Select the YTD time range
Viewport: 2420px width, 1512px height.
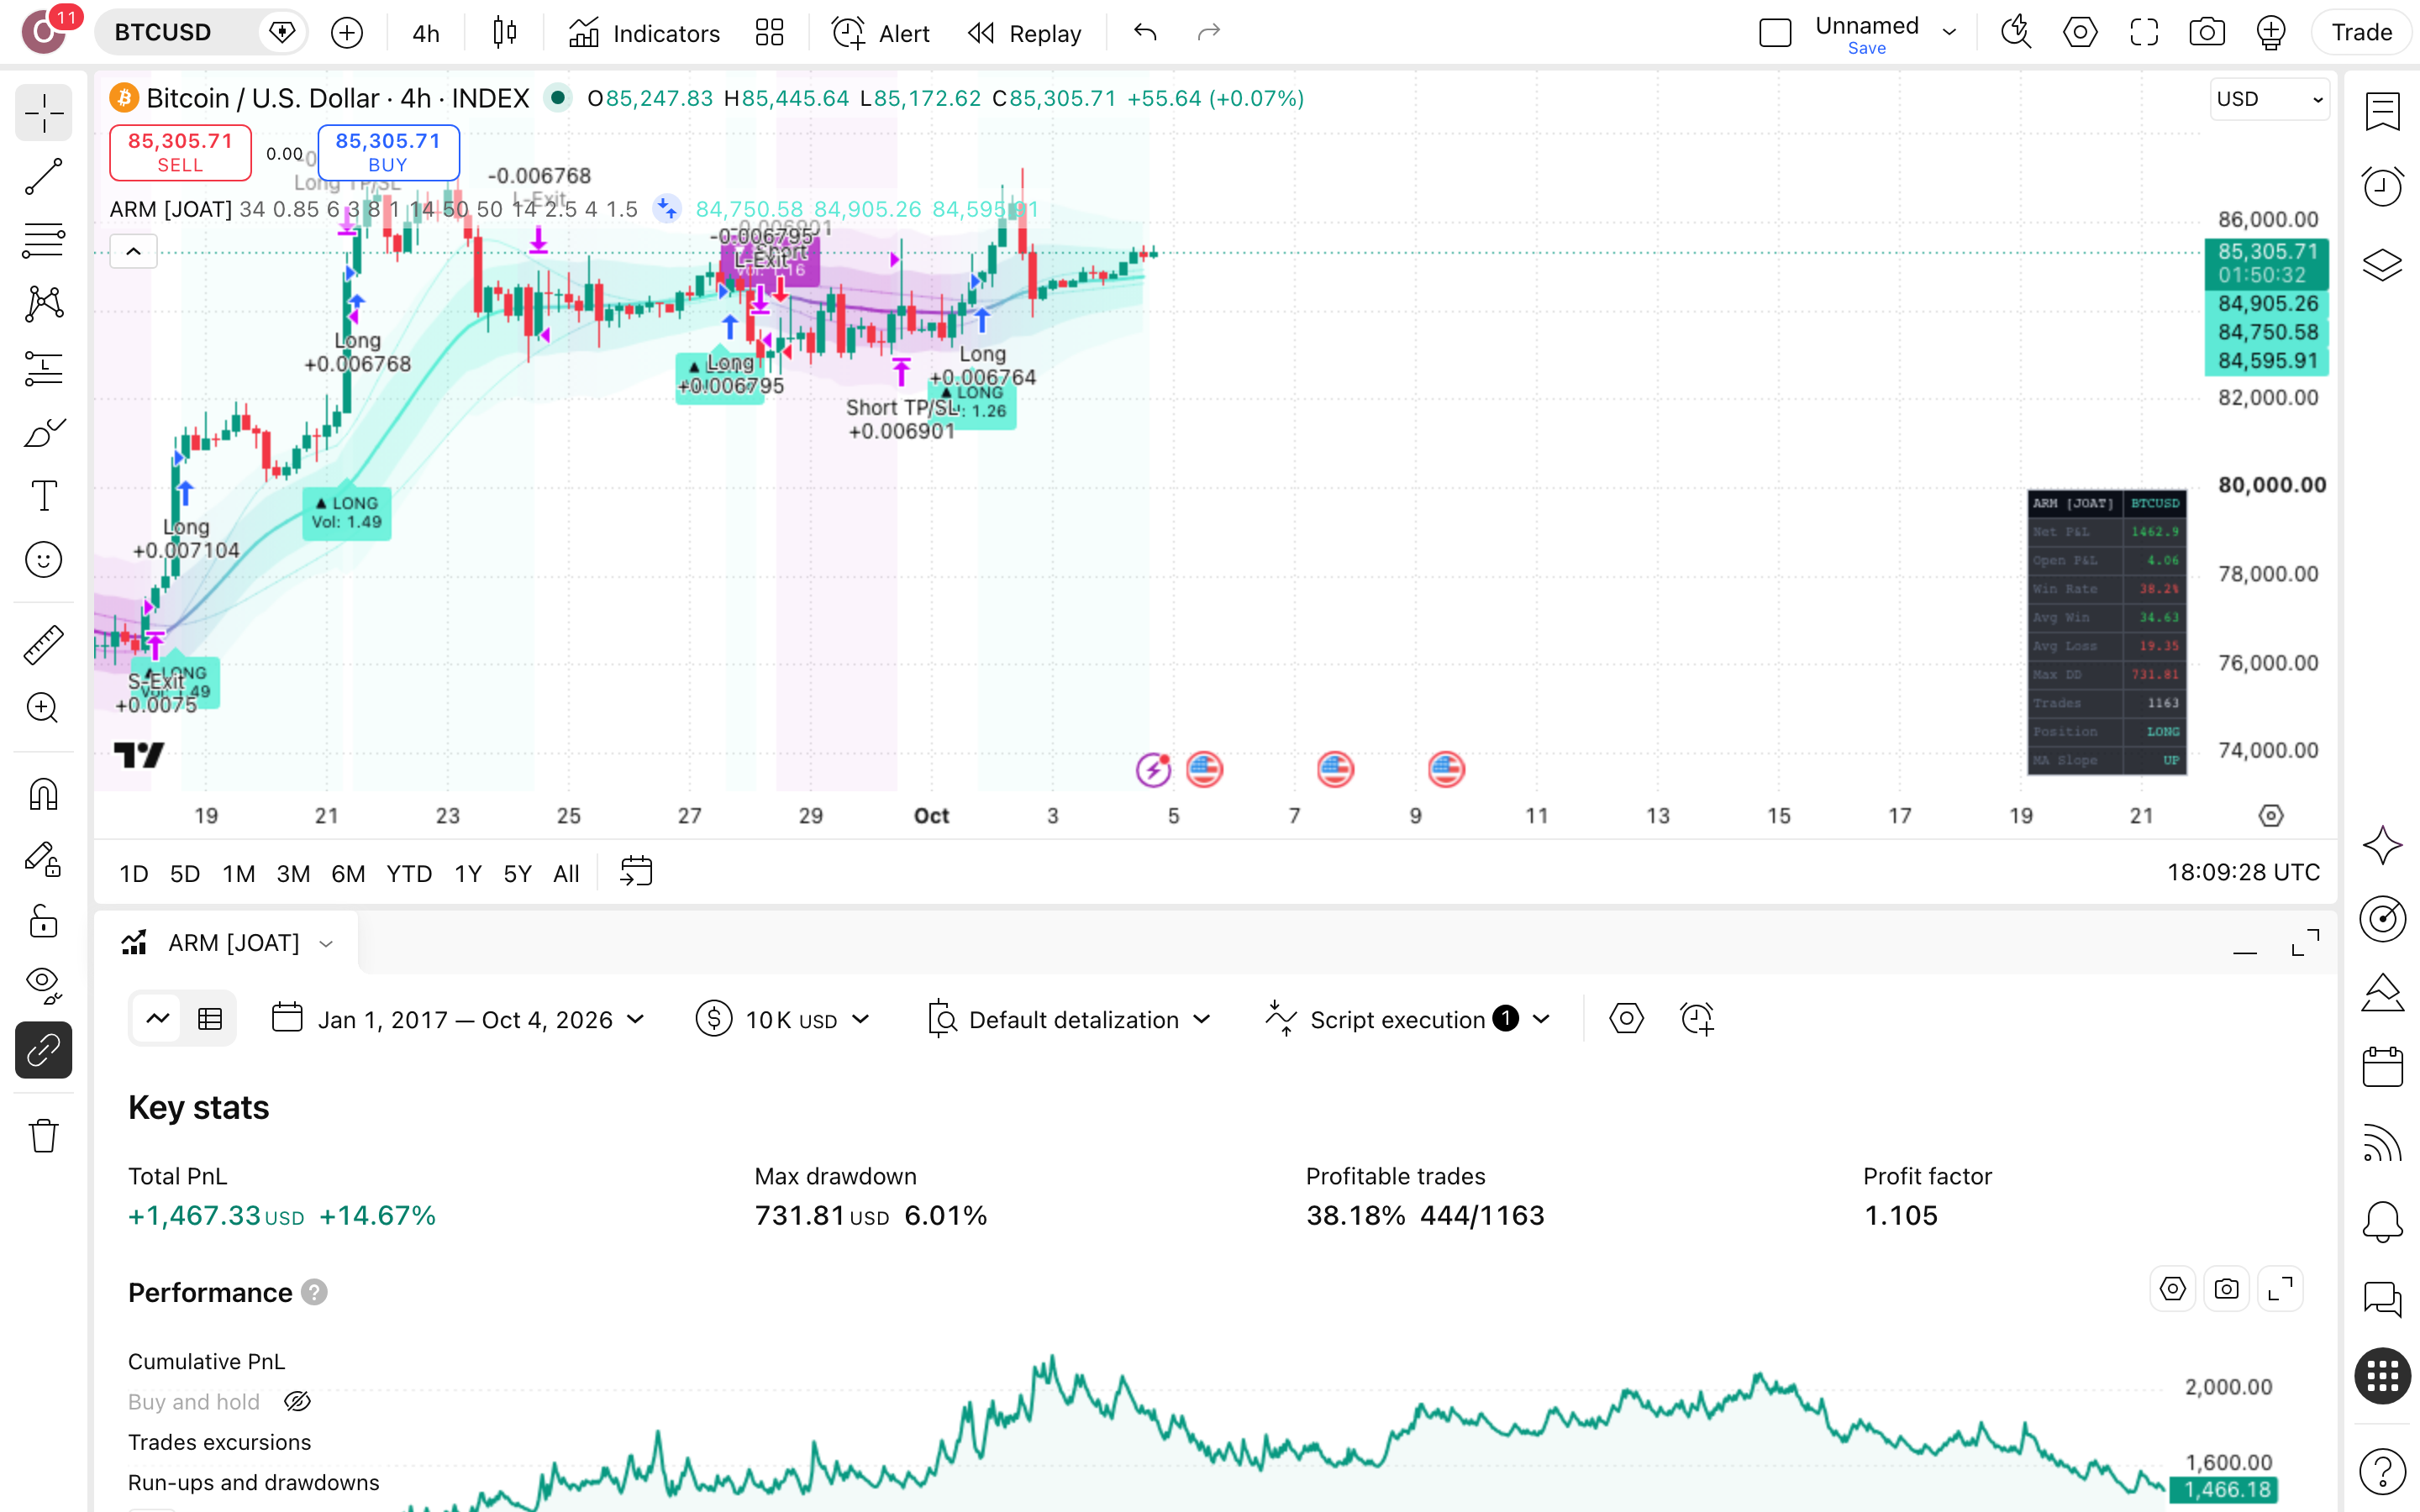pyautogui.click(x=409, y=873)
